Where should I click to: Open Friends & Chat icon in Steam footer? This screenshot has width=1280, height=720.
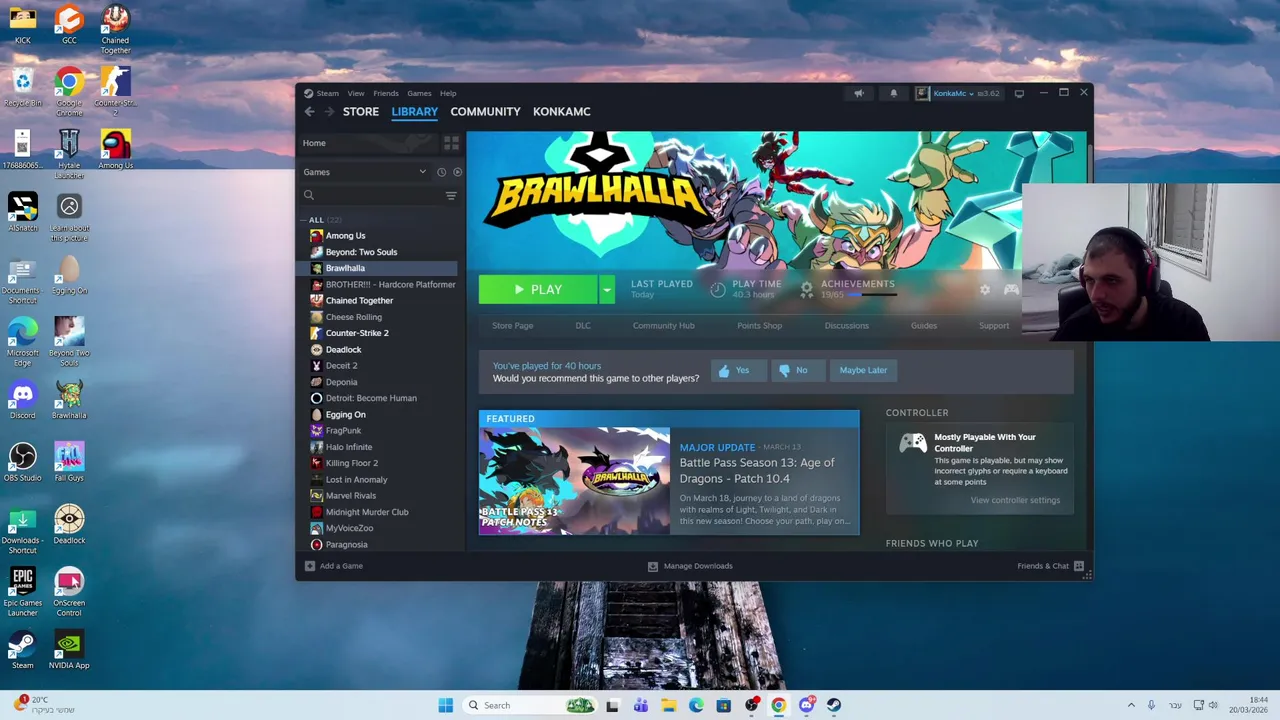1079,566
